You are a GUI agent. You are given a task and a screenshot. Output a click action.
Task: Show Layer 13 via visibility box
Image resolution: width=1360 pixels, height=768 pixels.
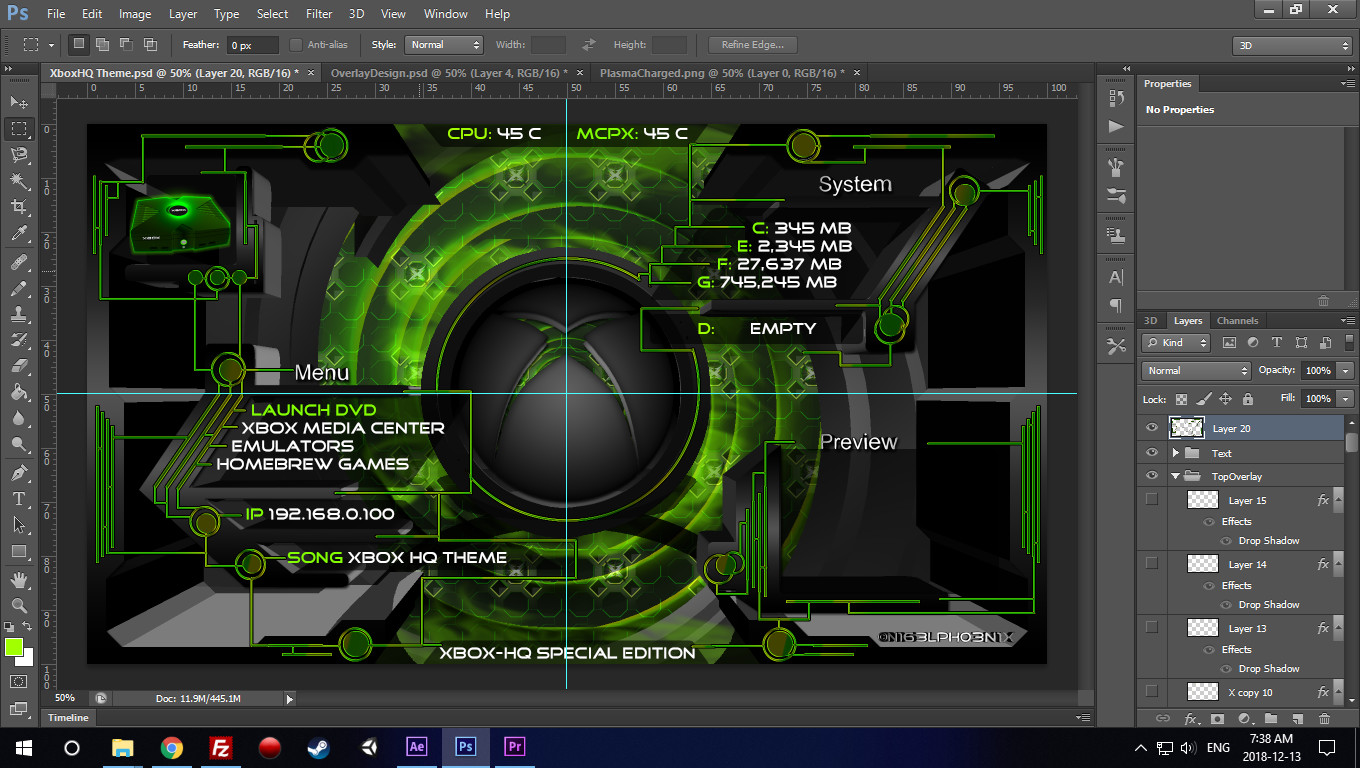1152,627
